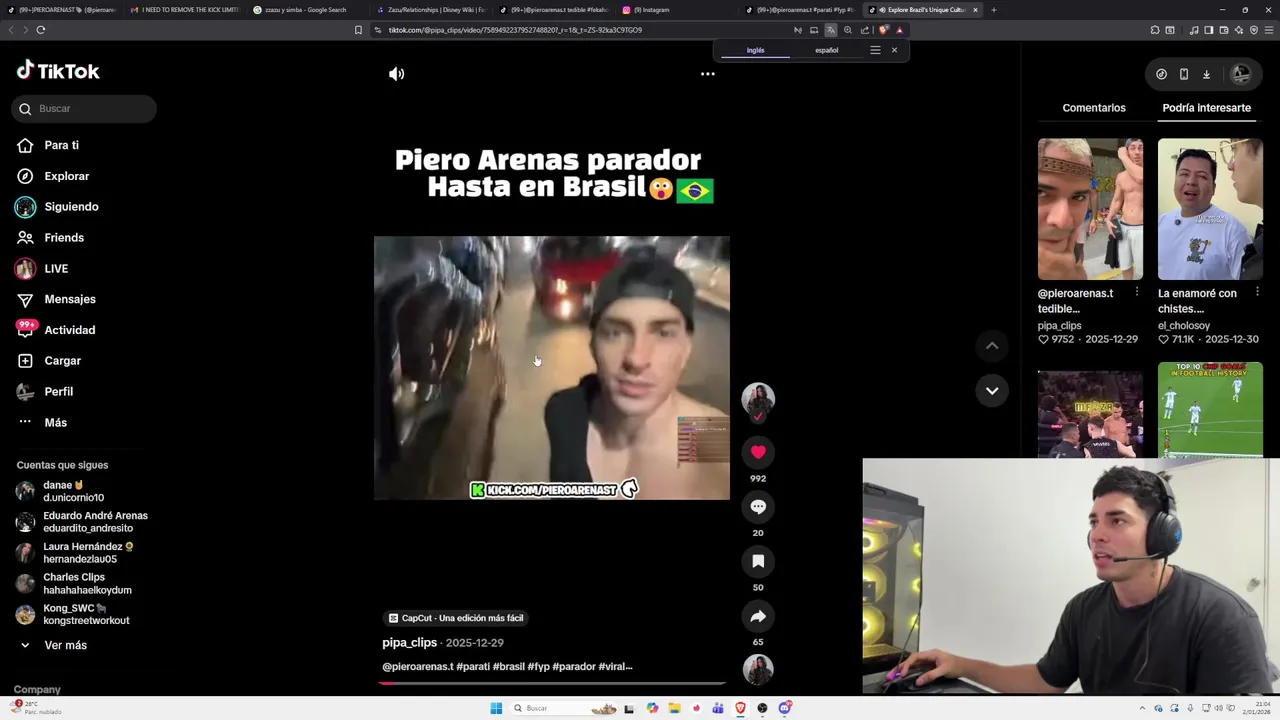Click the pipa_clips username below the video
Viewport: 1280px width, 720px height.
point(409,643)
